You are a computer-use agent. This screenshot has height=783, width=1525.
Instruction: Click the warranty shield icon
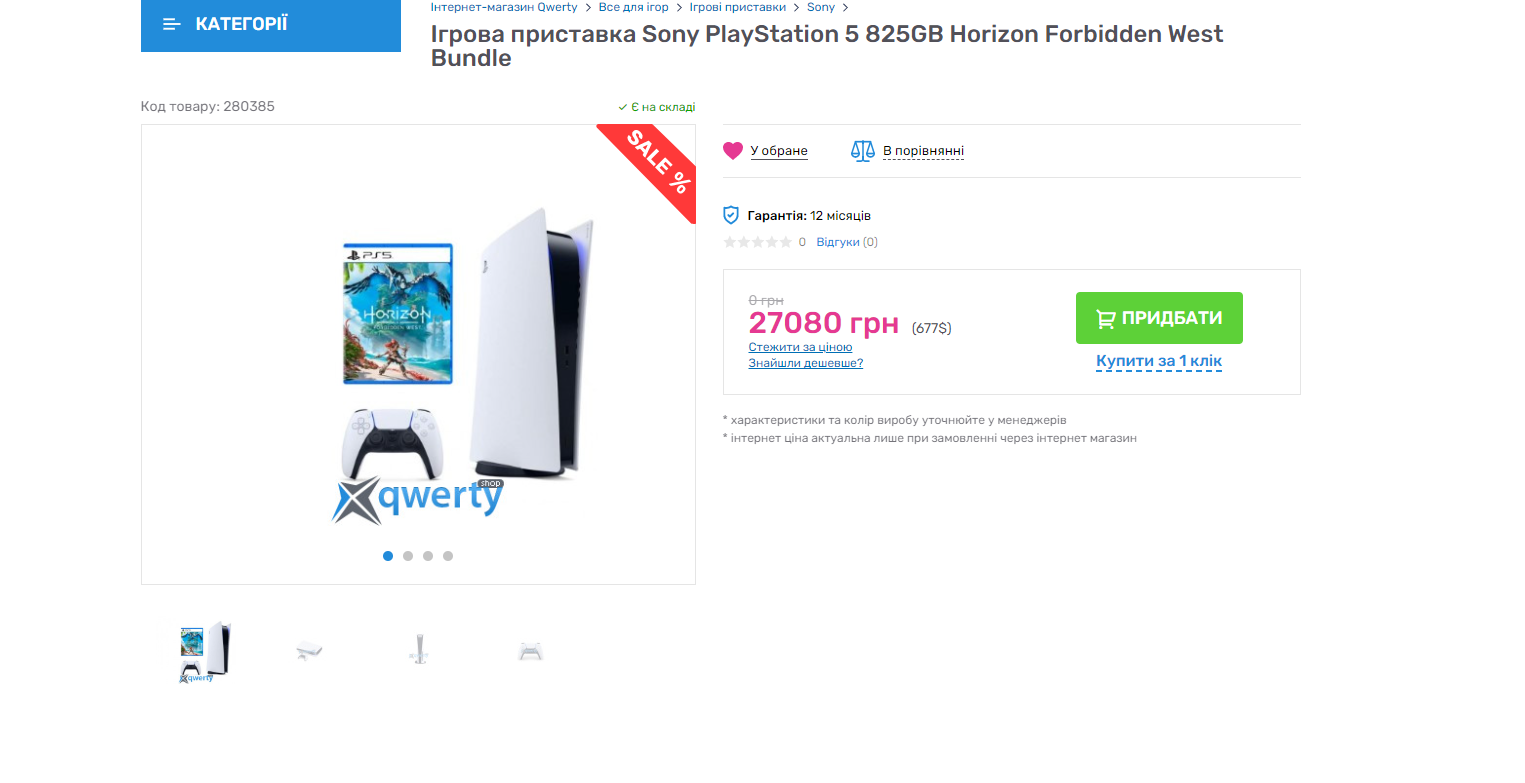coord(731,215)
